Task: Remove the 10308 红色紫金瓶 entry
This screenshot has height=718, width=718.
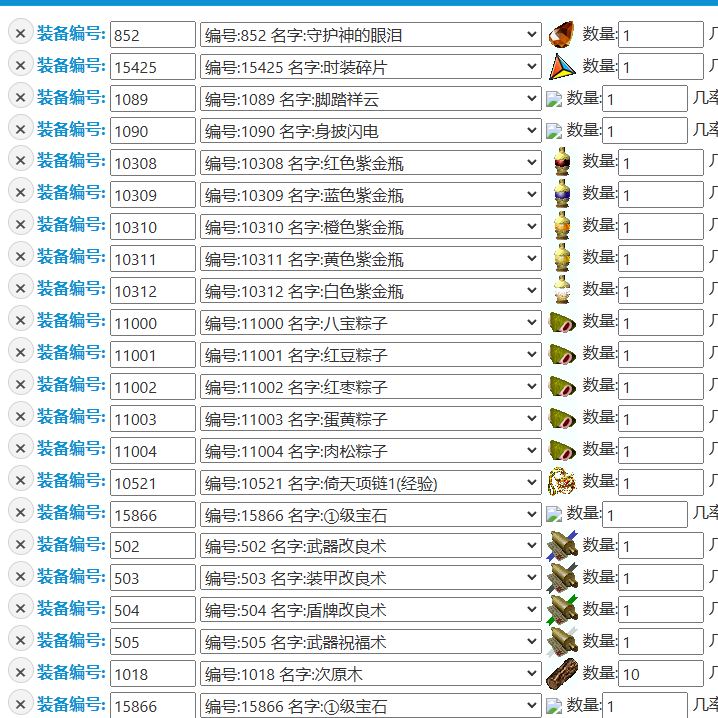Action: (x=21, y=161)
